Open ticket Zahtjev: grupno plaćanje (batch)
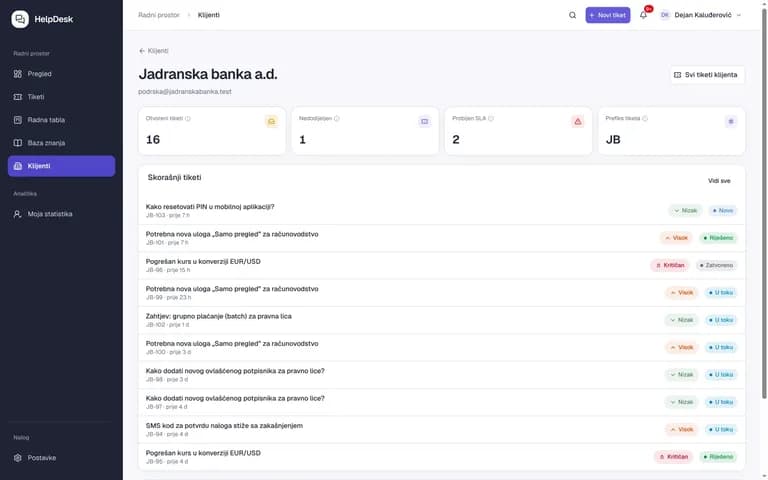The image size is (768, 480). [x=441, y=320]
